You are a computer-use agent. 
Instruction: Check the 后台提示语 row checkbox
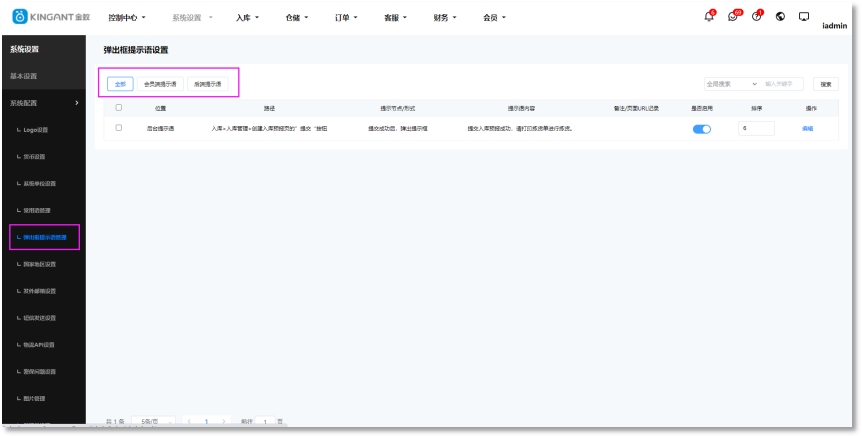click(x=119, y=128)
